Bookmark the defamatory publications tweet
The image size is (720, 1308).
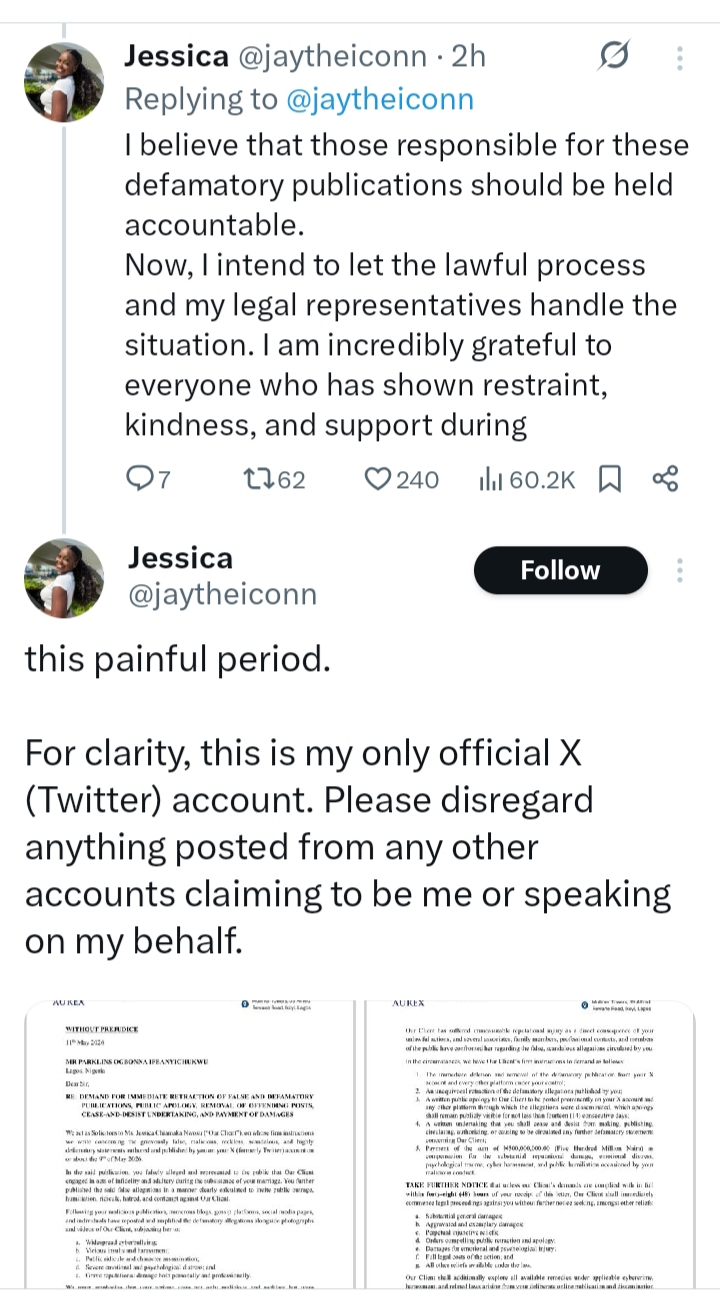pyautogui.click(x=610, y=480)
